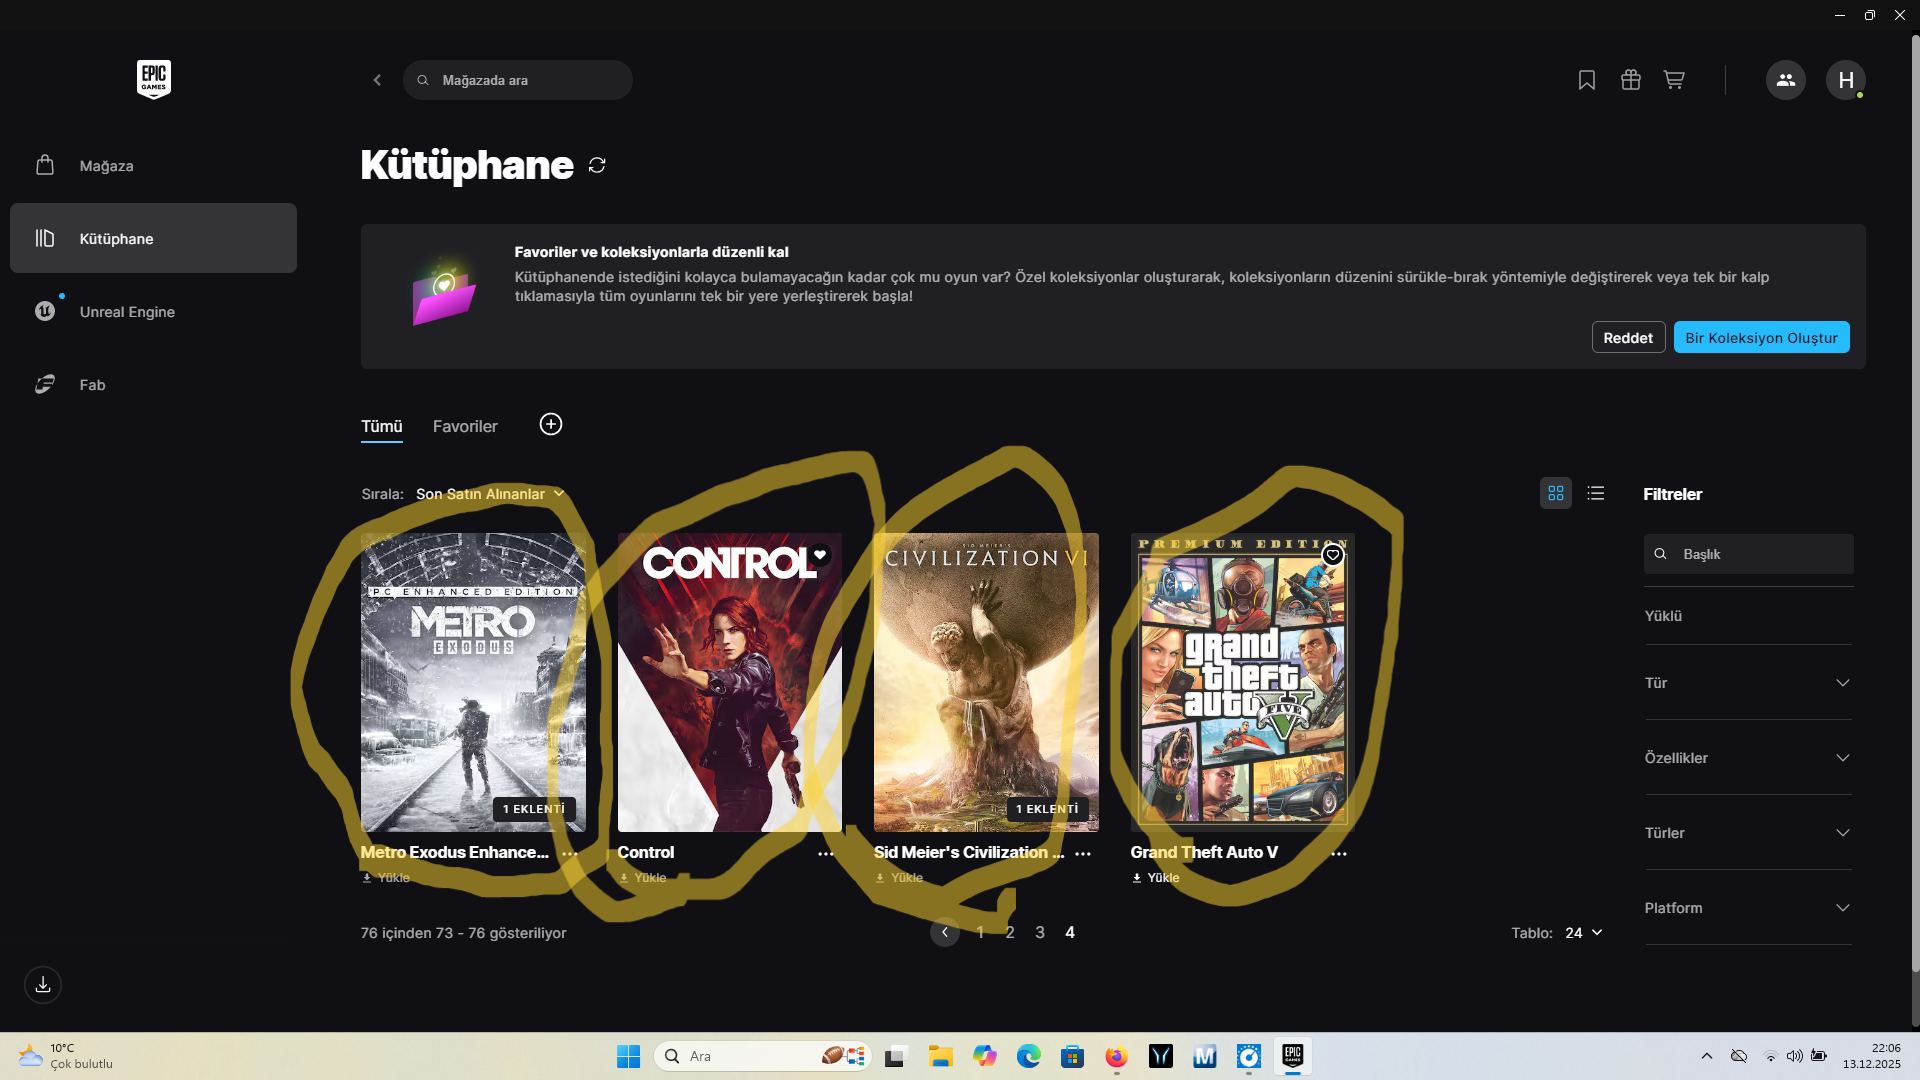Open the shopping cart

pos(1674,80)
